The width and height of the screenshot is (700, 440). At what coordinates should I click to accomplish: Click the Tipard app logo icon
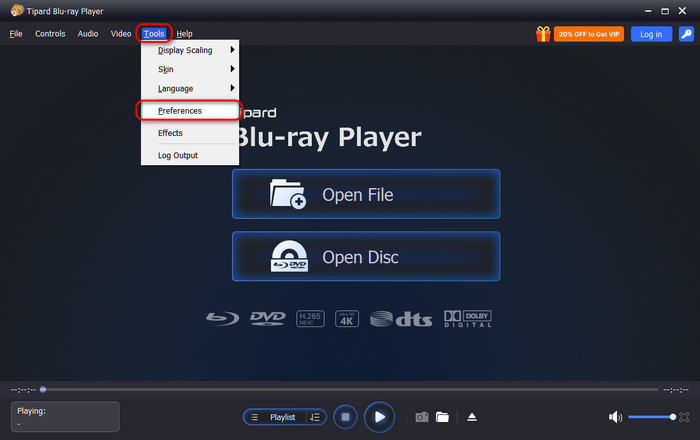17,10
